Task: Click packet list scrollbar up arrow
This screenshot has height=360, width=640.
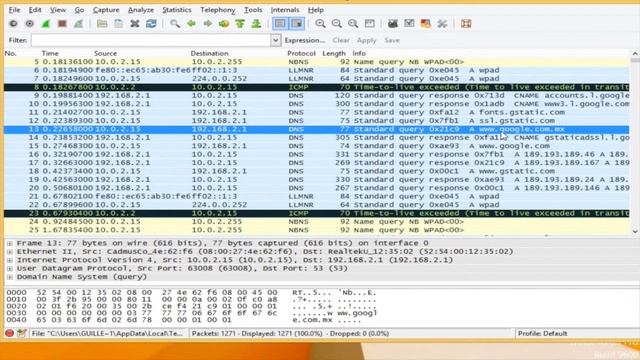Action: pos(635,53)
